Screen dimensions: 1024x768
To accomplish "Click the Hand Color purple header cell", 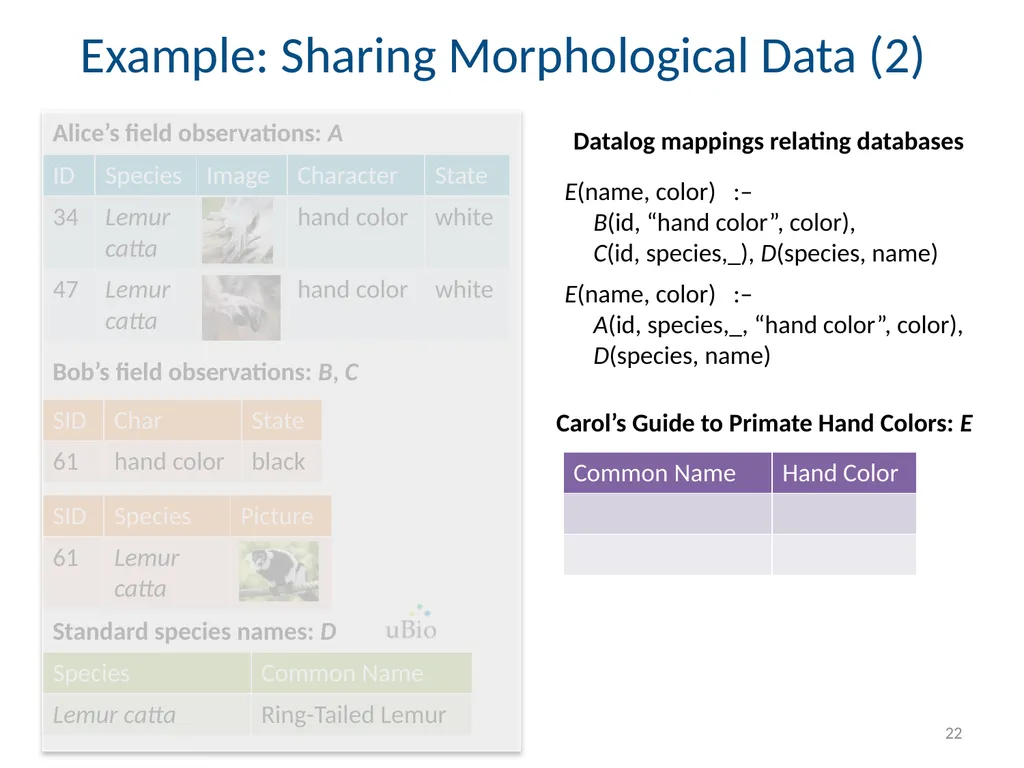I will (844, 473).
